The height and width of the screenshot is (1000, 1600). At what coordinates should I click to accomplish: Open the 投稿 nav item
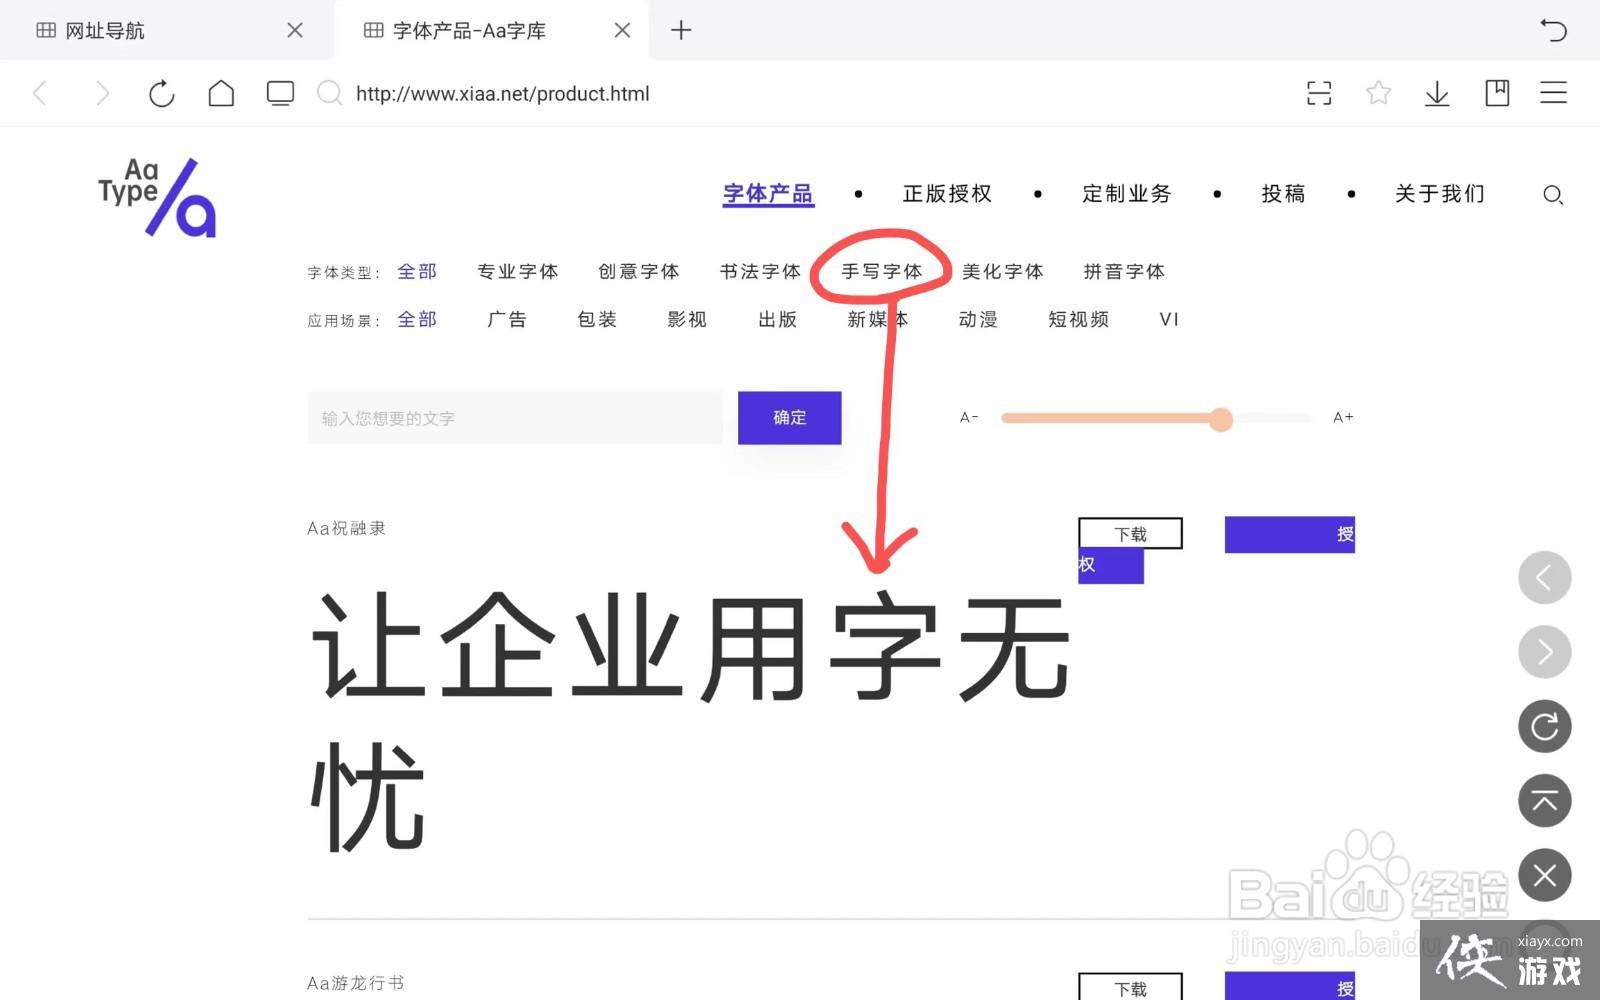pyautogui.click(x=1283, y=194)
